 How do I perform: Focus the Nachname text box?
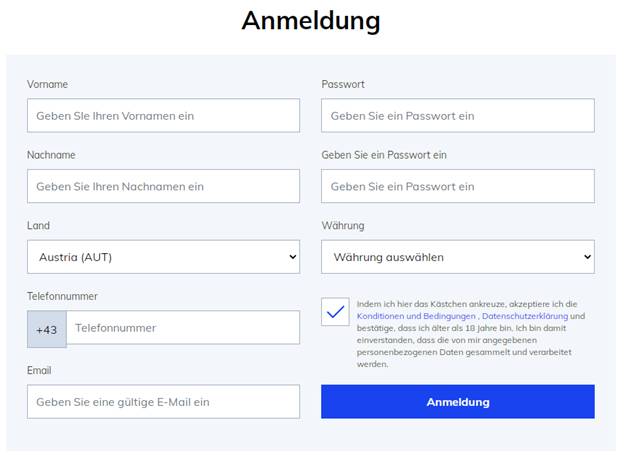click(164, 186)
